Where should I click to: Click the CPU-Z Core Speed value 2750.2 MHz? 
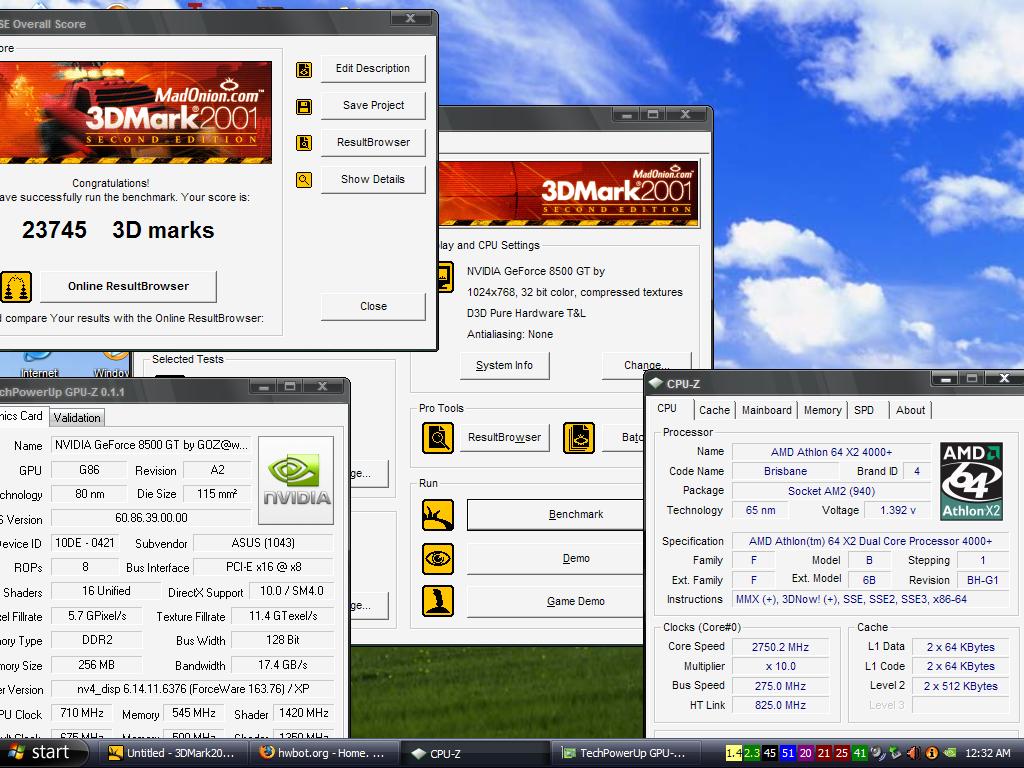(780, 647)
